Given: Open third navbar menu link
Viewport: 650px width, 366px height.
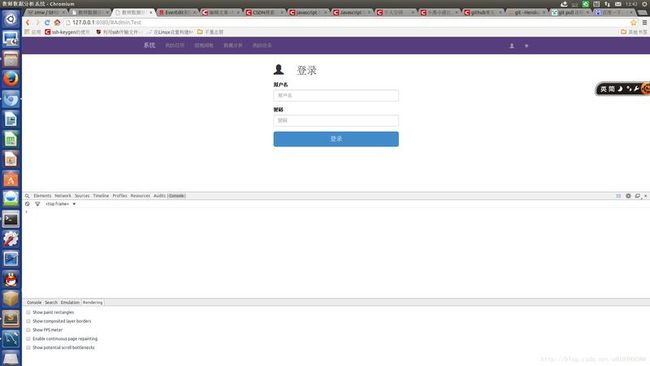Looking at the screenshot, I should tap(204, 45).
